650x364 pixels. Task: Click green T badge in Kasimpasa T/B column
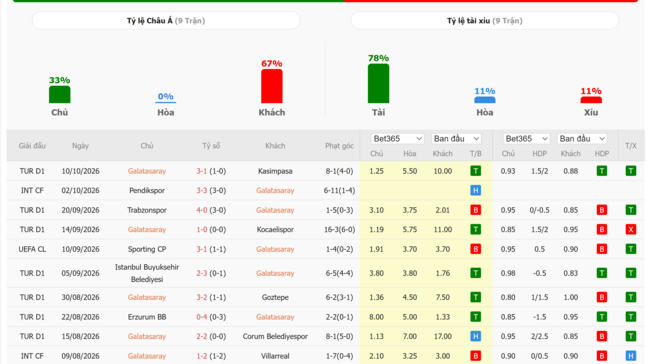coord(475,171)
